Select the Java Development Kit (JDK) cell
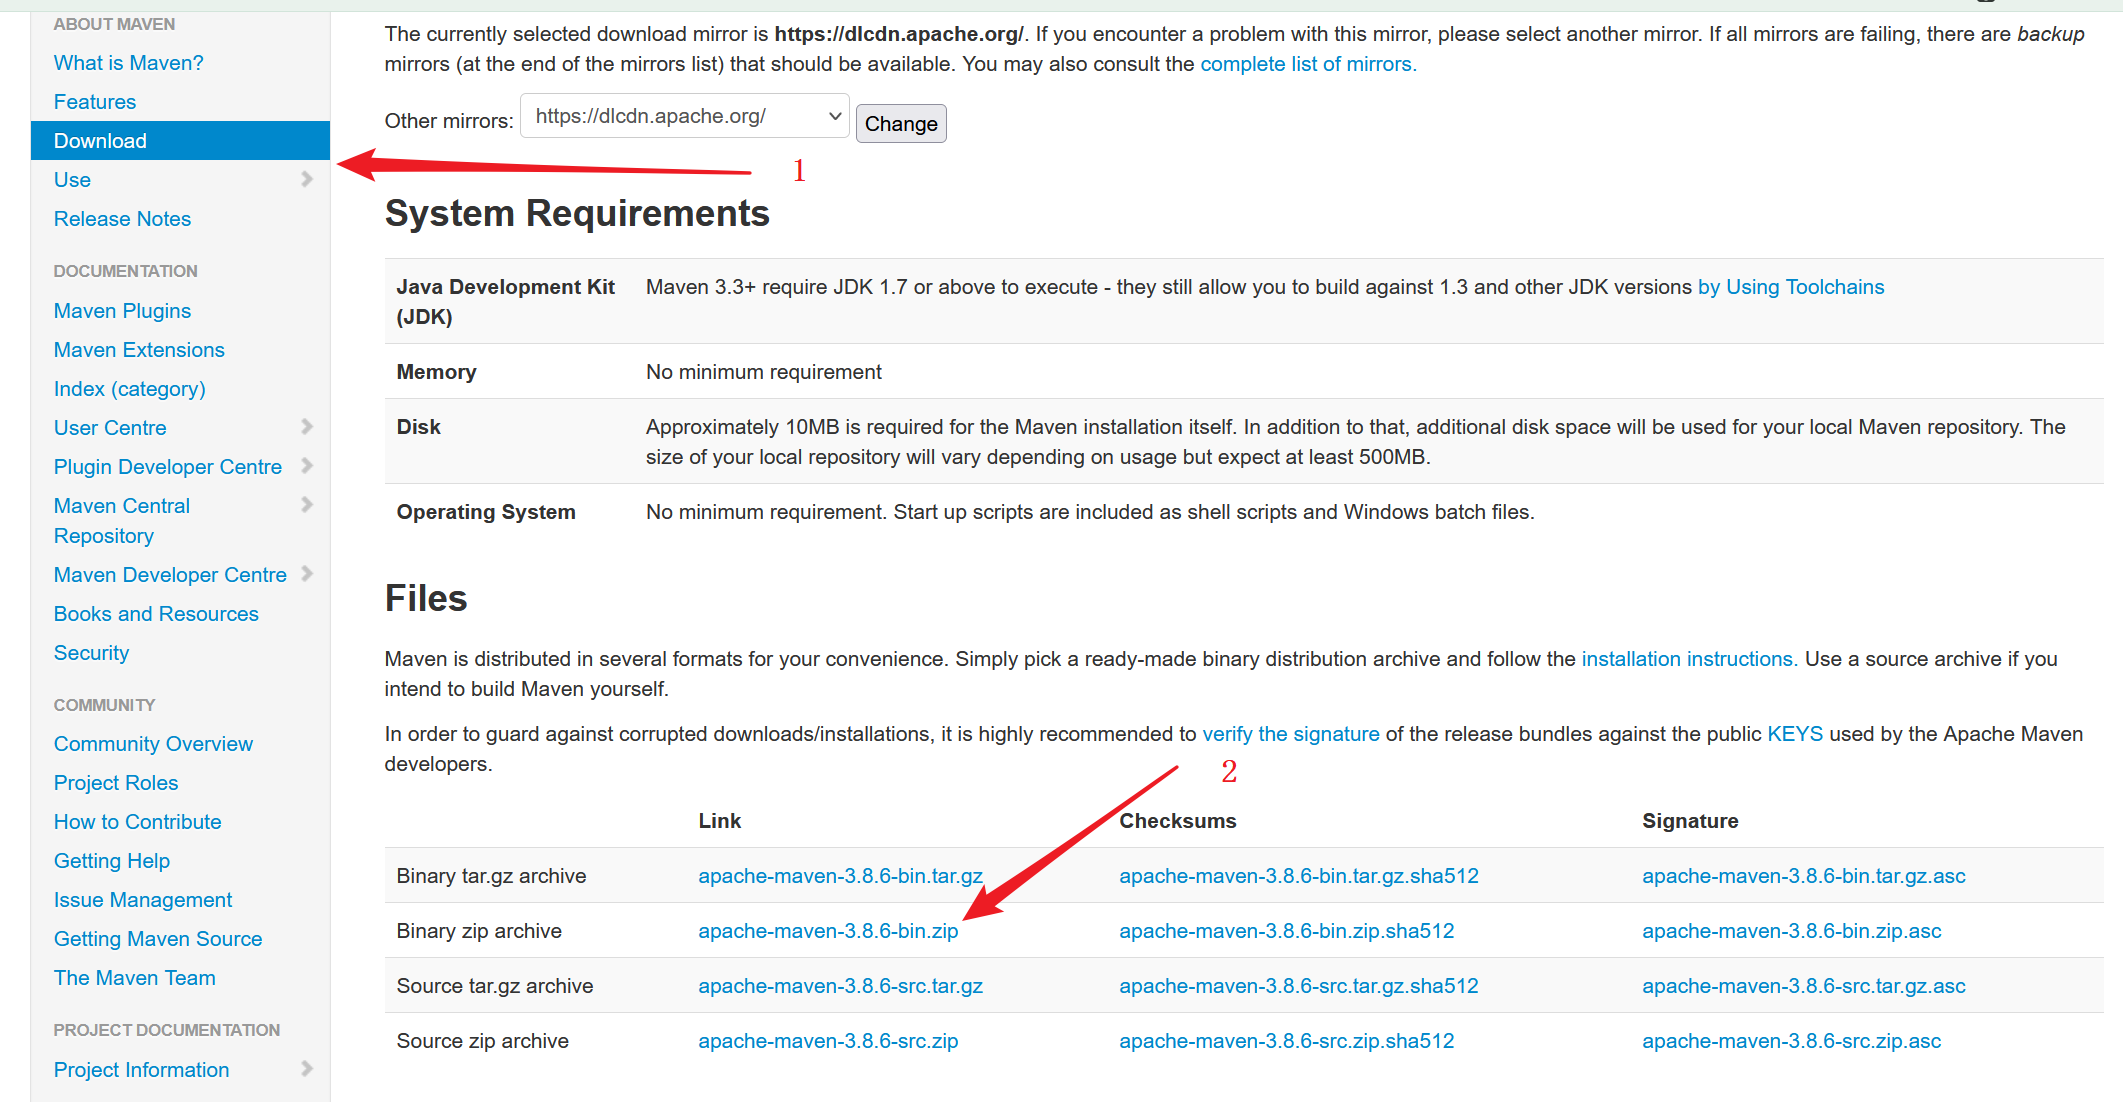Image resolution: width=2123 pixels, height=1102 pixels. click(505, 302)
